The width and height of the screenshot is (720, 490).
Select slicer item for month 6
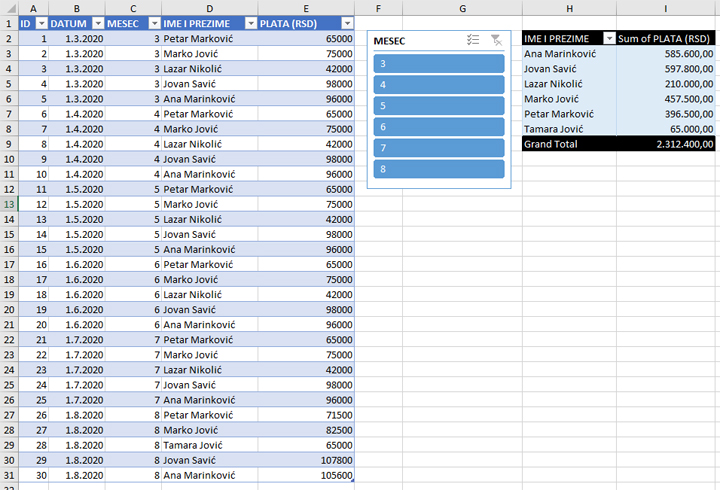438,126
